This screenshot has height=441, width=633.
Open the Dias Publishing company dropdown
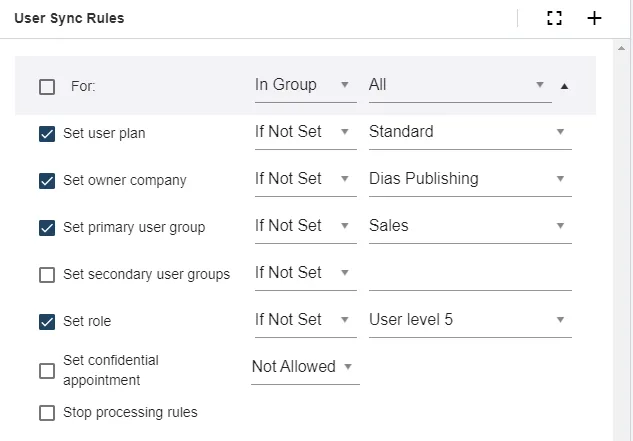pyautogui.click(x=468, y=179)
